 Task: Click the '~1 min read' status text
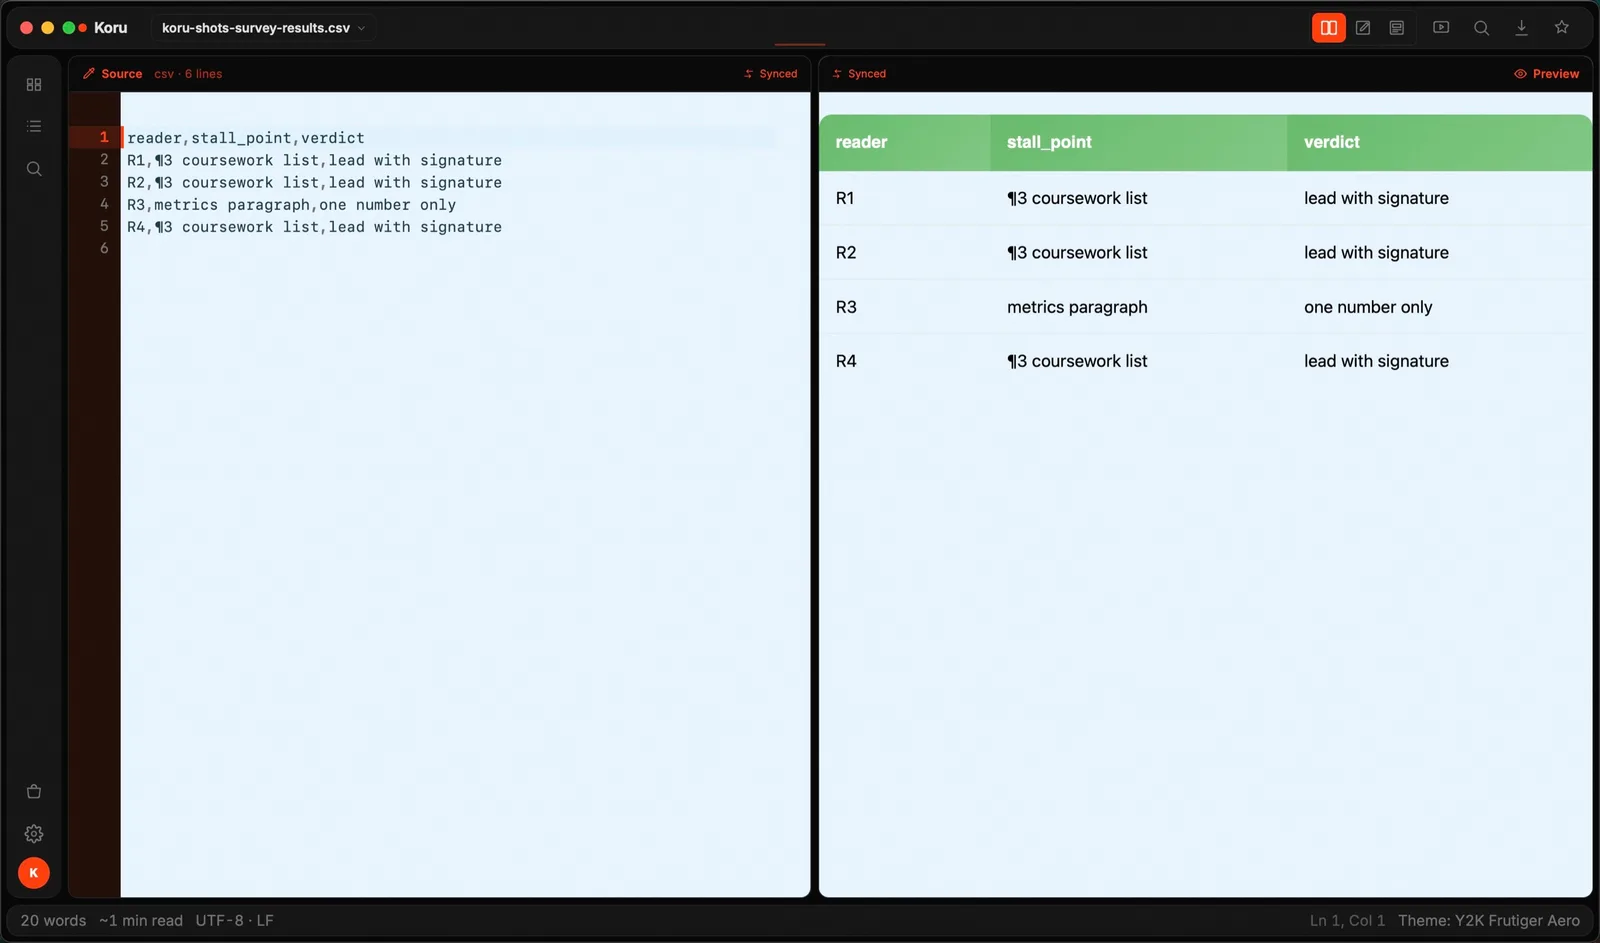pos(141,921)
